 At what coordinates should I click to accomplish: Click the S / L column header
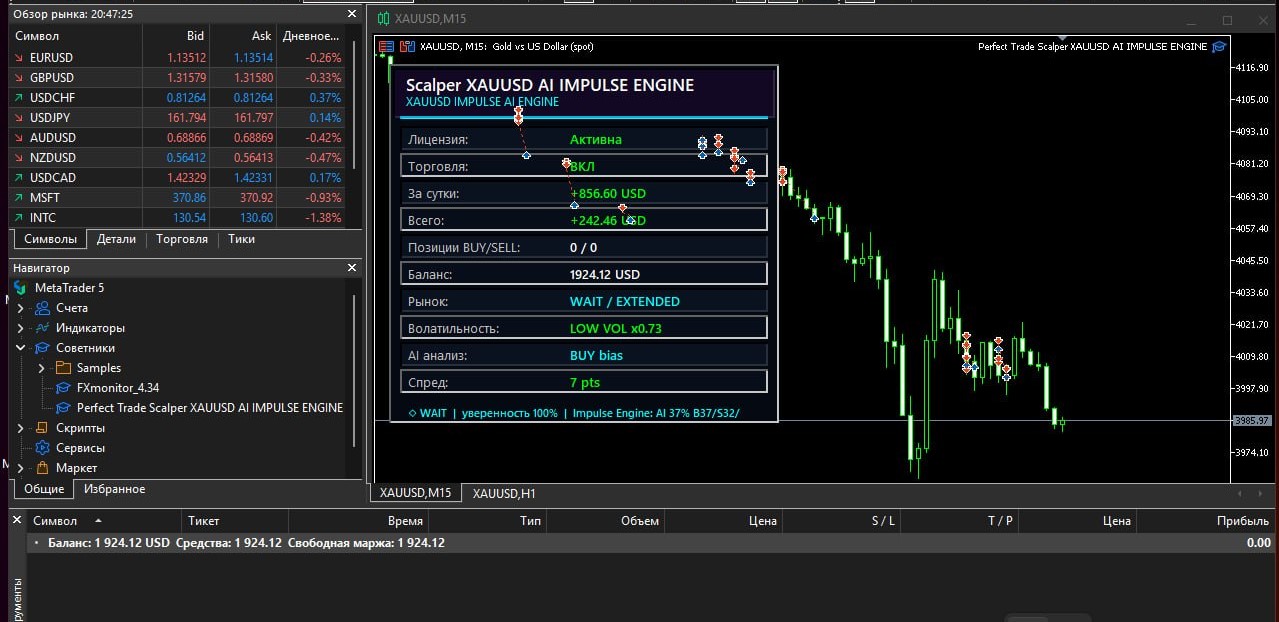pos(843,521)
